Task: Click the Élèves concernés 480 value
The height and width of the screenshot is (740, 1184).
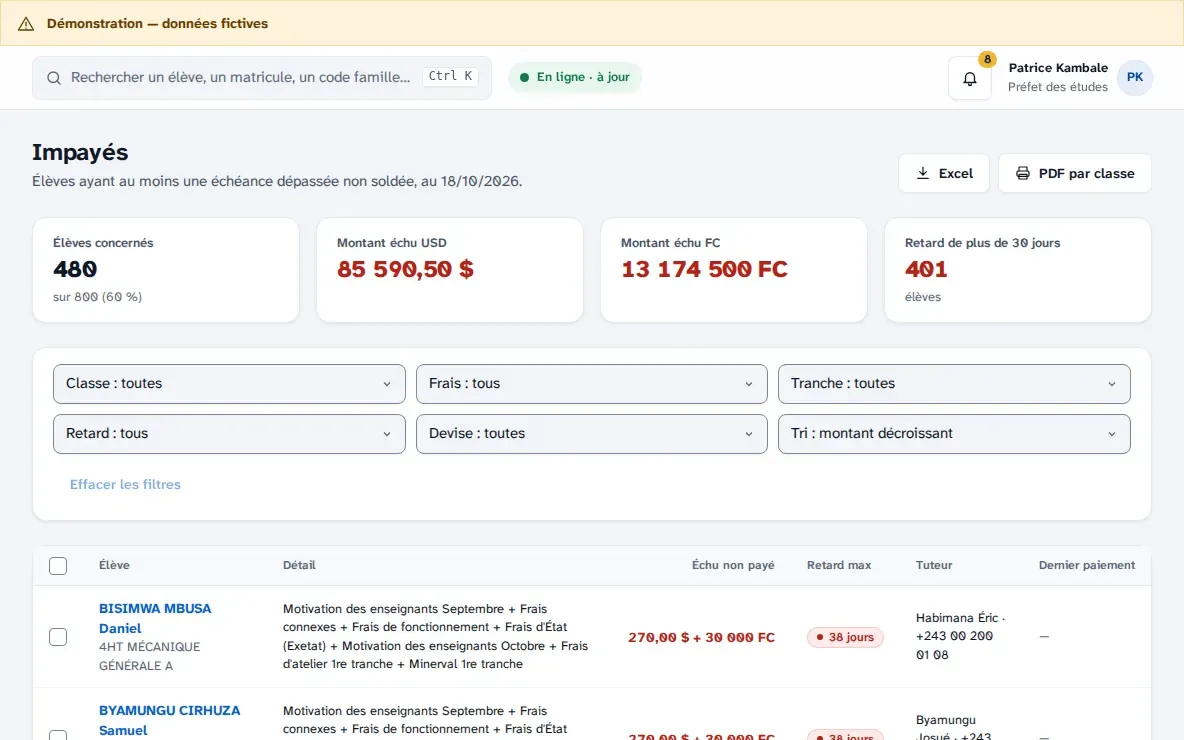Action: tap(75, 269)
